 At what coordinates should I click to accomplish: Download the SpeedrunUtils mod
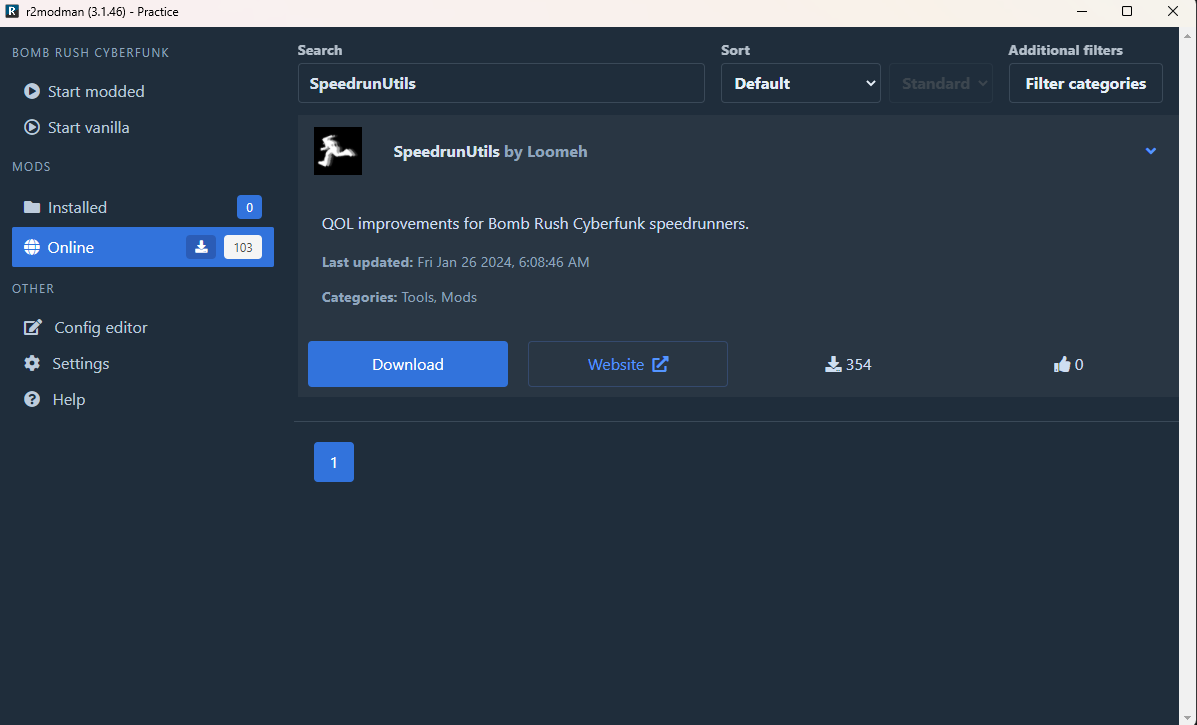[x=407, y=364]
